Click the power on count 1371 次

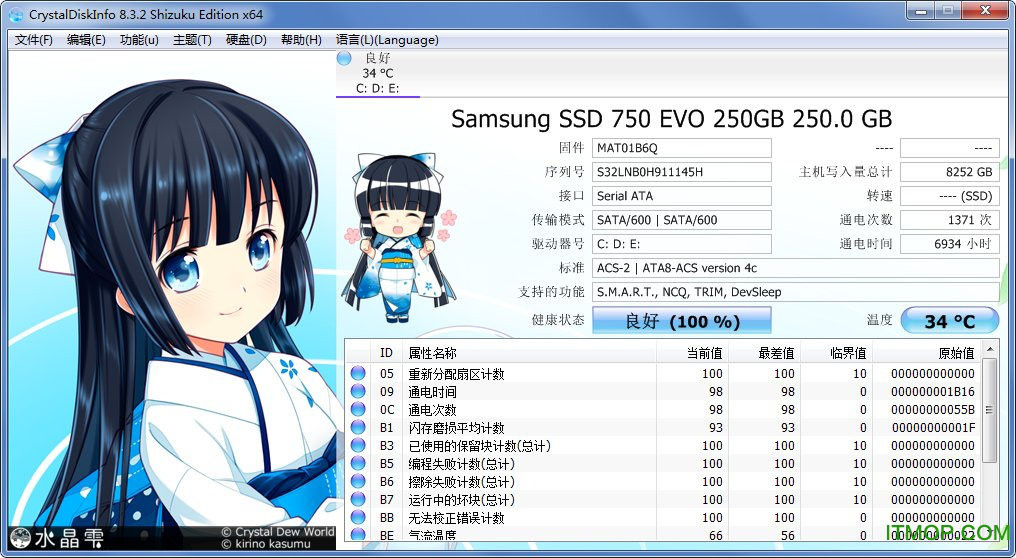click(x=950, y=220)
